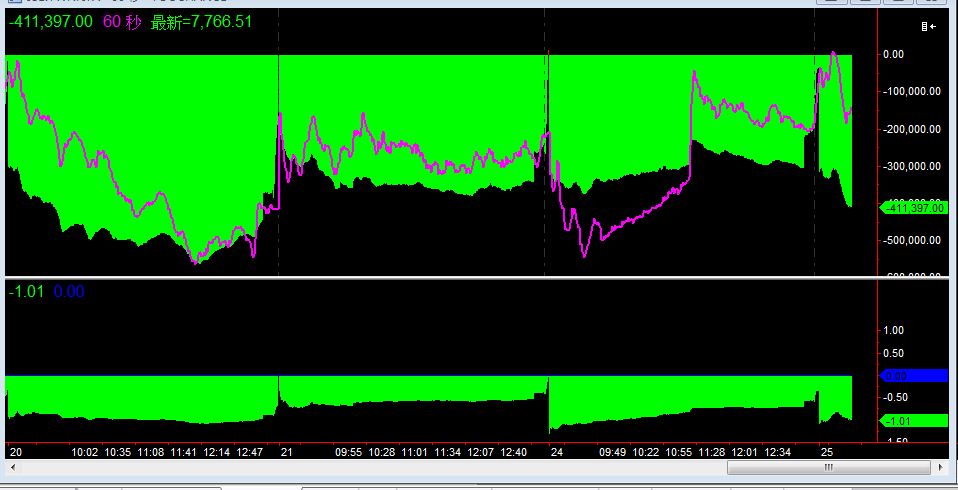Click the panel toggle icon at chart top-right

[x=929, y=26]
